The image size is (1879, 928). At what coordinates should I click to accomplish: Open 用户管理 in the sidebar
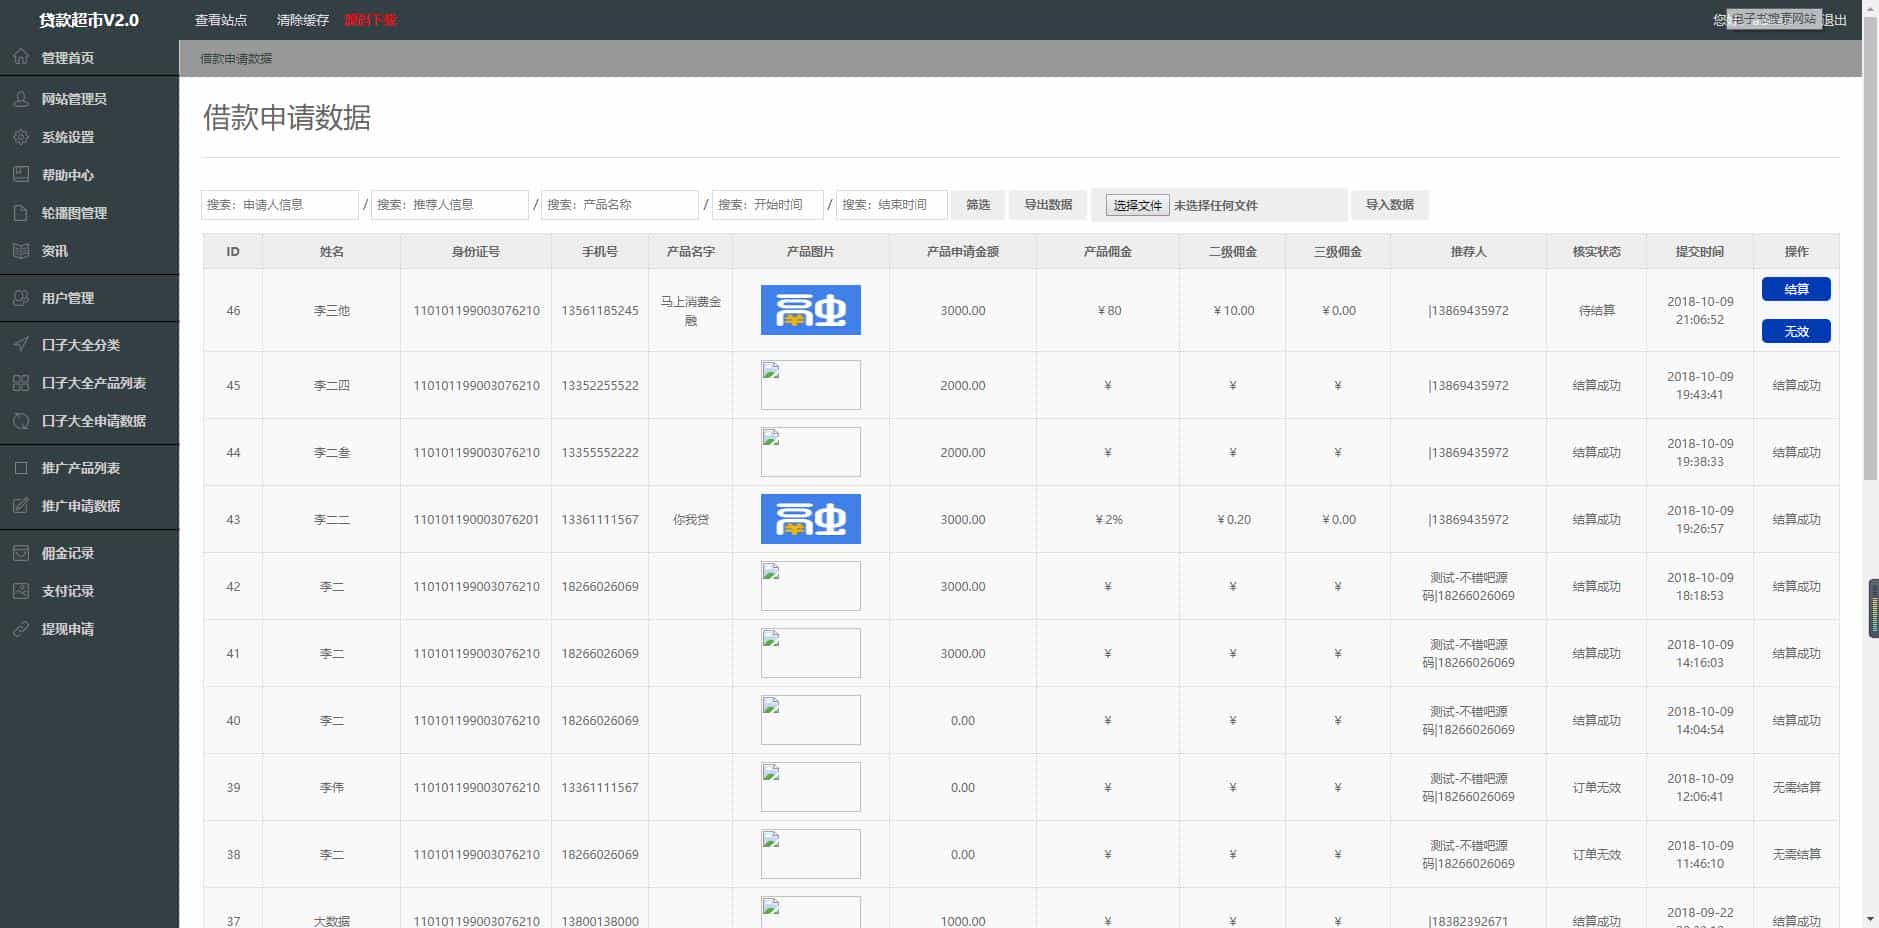[x=67, y=298]
